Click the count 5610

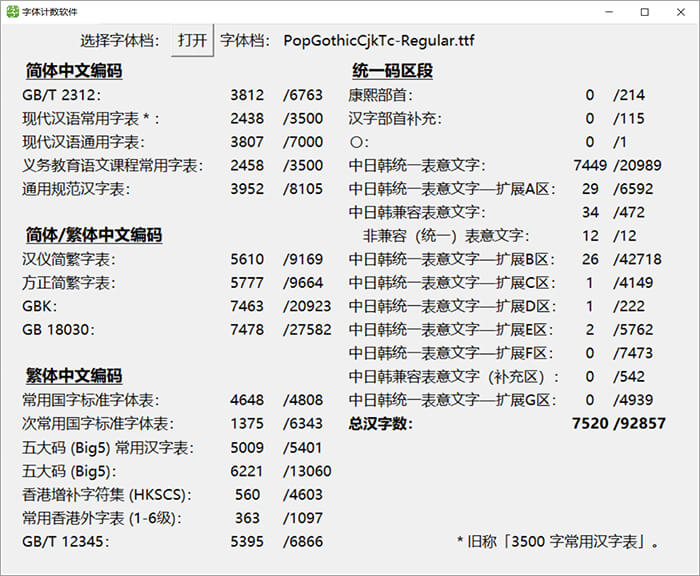[x=247, y=259]
